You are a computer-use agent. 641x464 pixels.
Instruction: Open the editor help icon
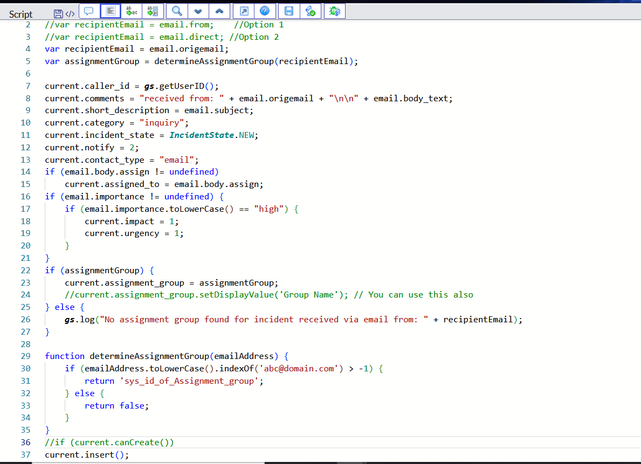point(265,11)
